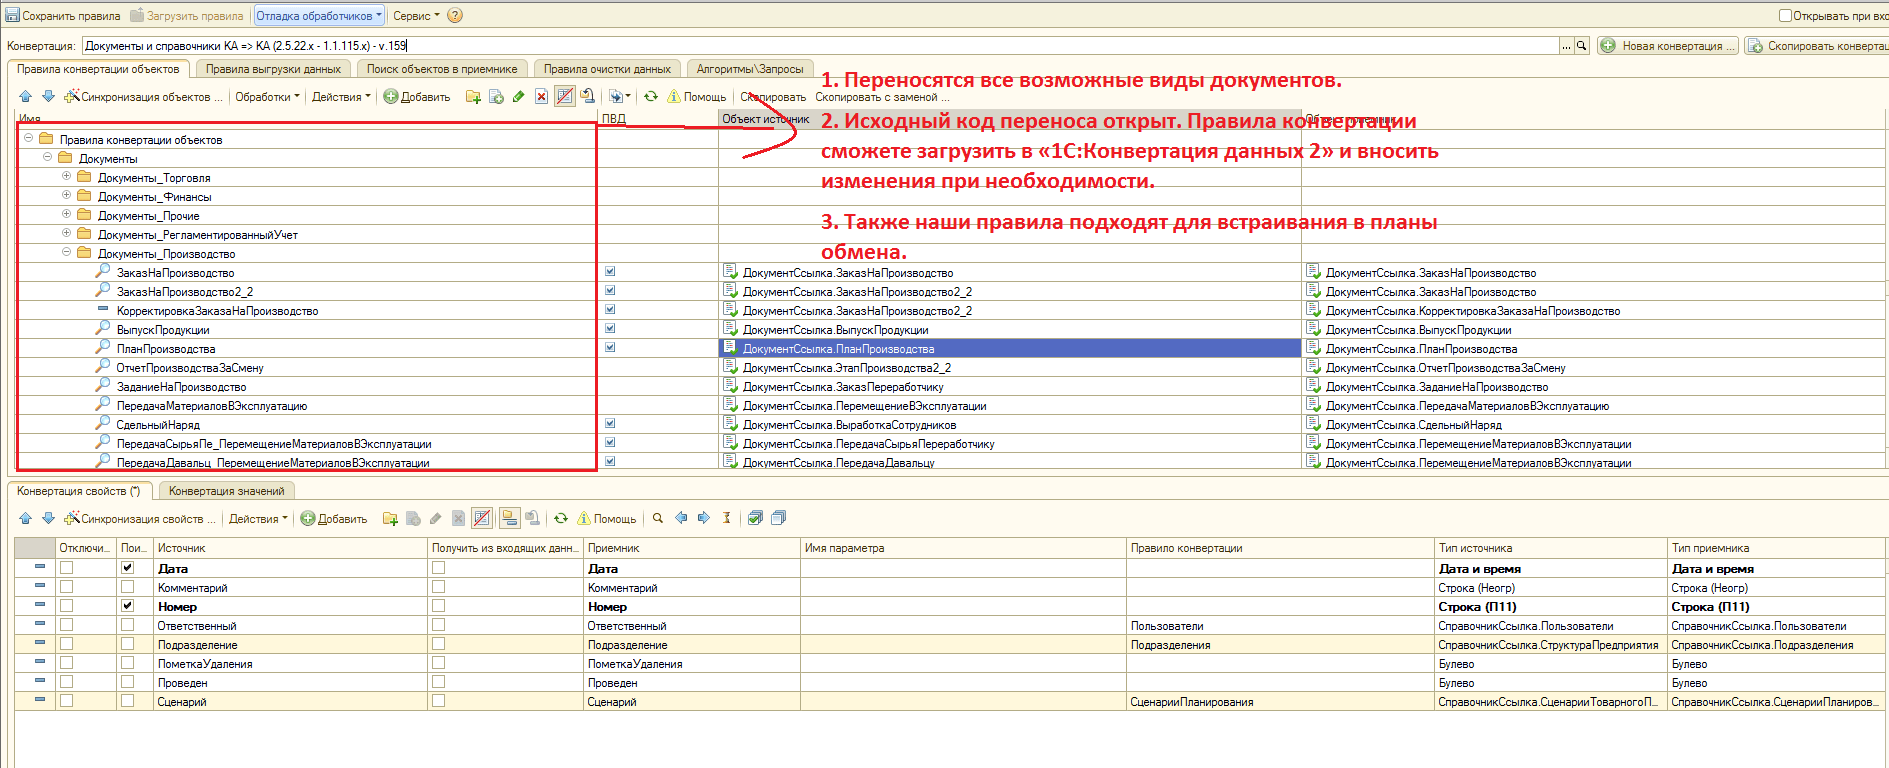Toggle ПВД checkbox for СдельныйНаряд
This screenshot has width=1889, height=768.
point(610,424)
